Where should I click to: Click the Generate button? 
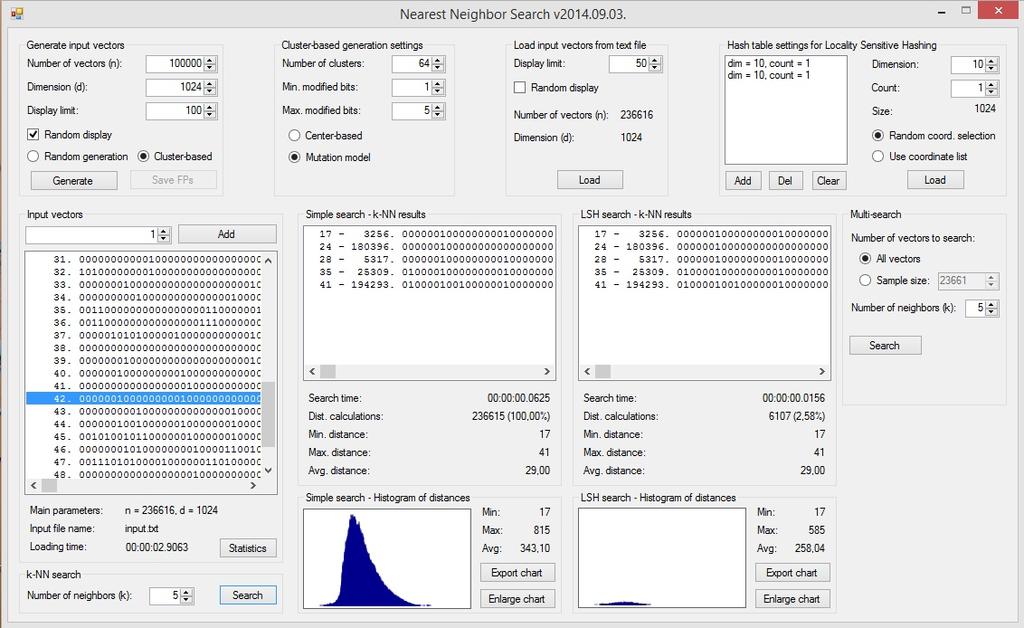(x=74, y=181)
